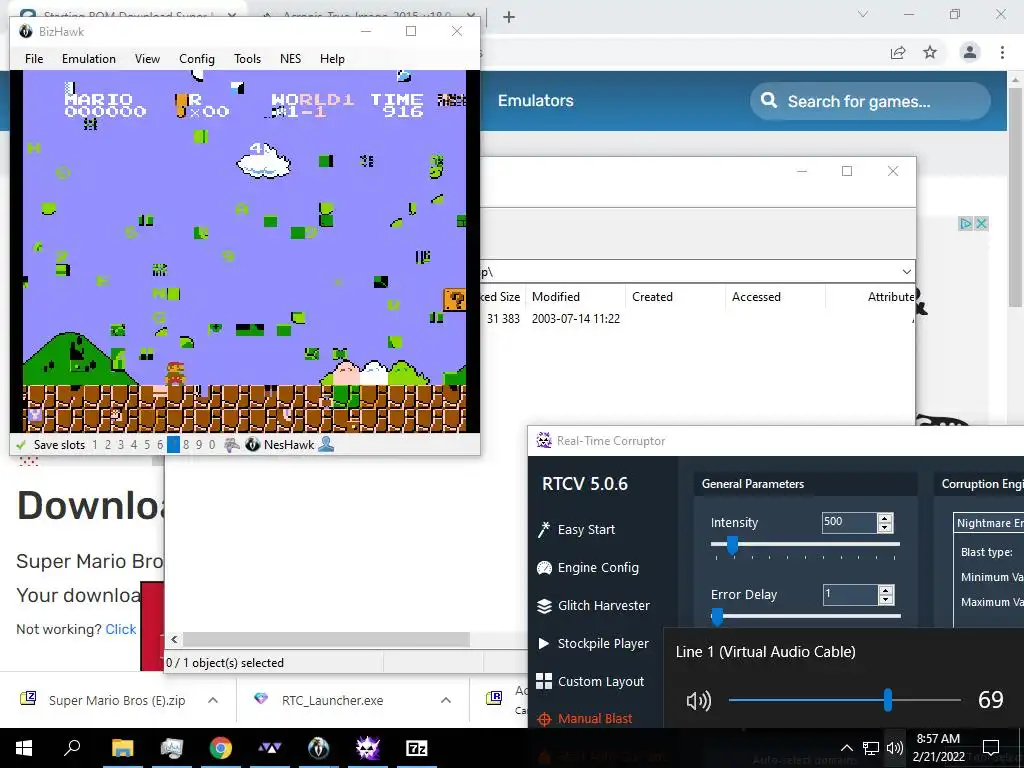Click the NesHawk core icon in status bar
Viewport: 1024px width, 768px height.
pos(253,445)
